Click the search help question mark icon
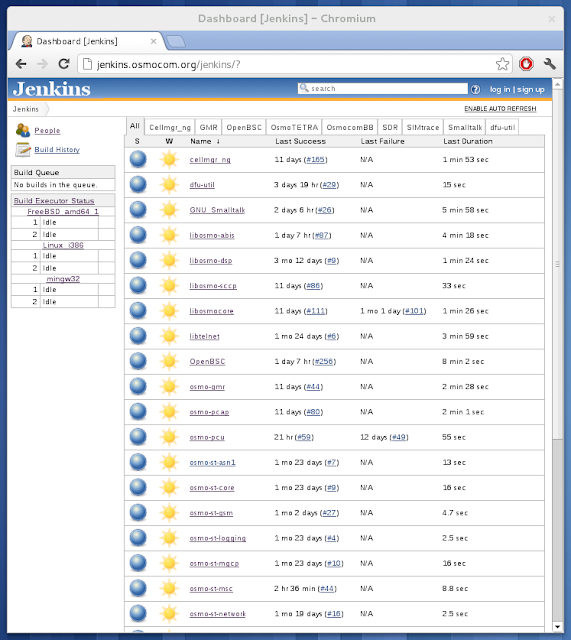The image size is (571, 640). pos(475,89)
